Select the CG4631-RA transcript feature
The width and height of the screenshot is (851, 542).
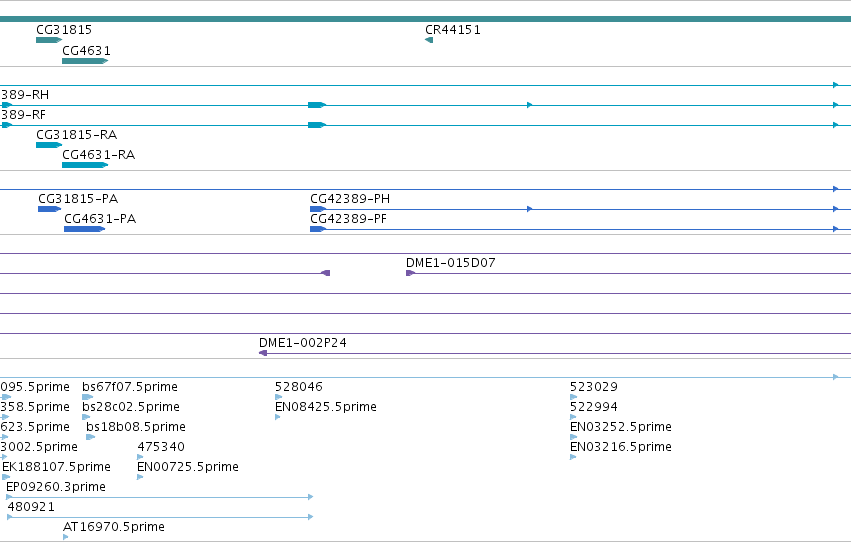85,165
